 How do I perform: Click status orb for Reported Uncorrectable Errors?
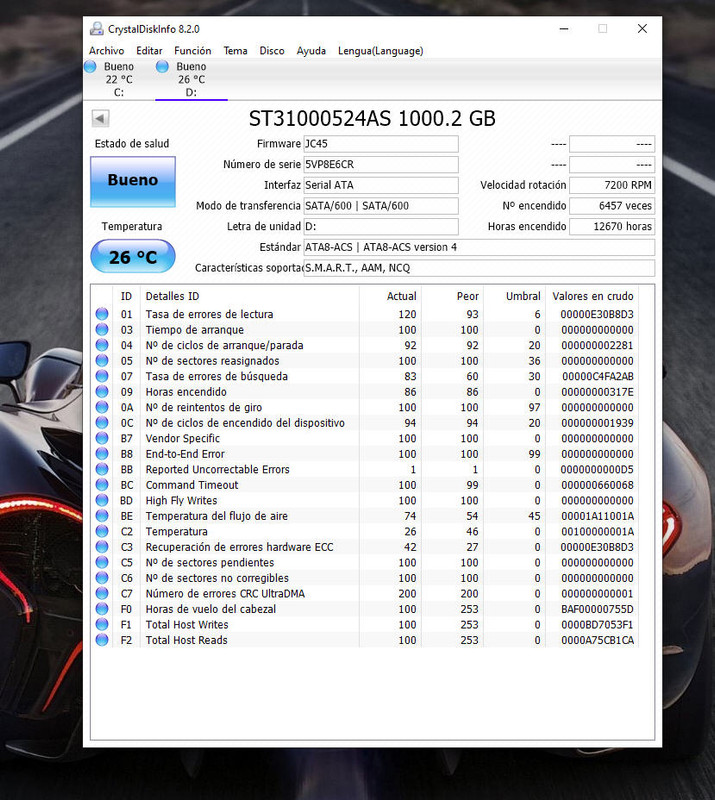pyautogui.click(x=102, y=469)
